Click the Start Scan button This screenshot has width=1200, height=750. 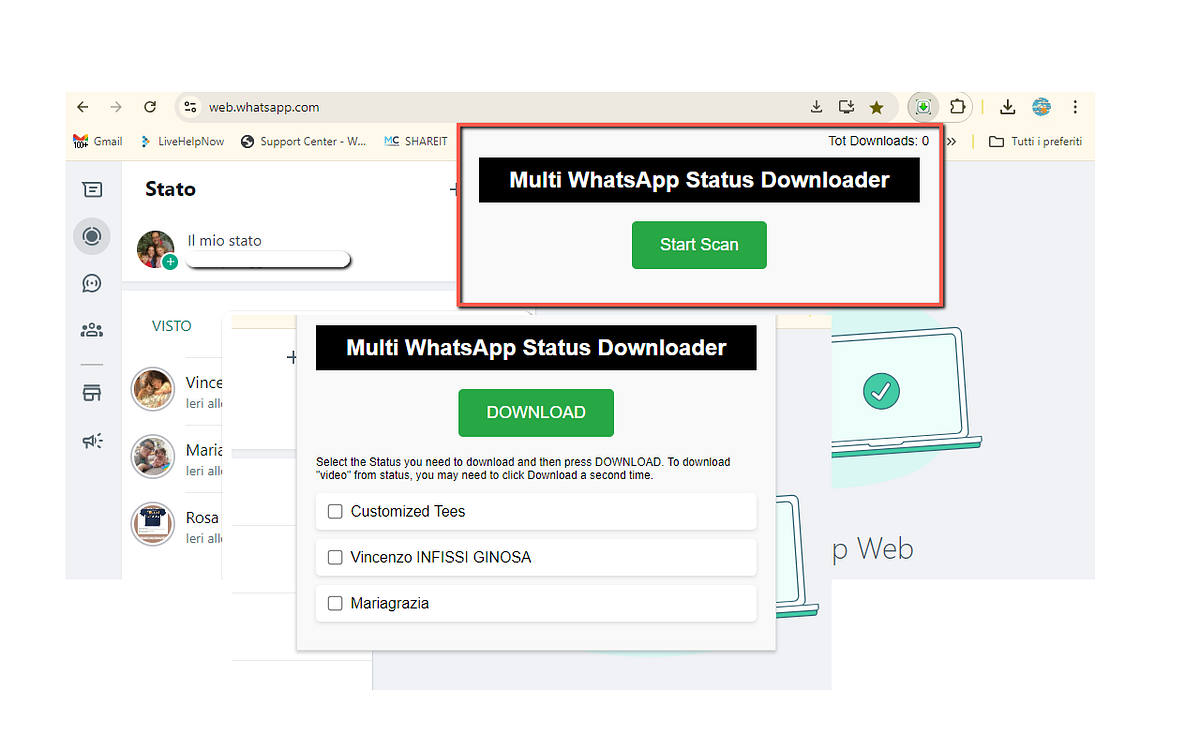tap(699, 245)
